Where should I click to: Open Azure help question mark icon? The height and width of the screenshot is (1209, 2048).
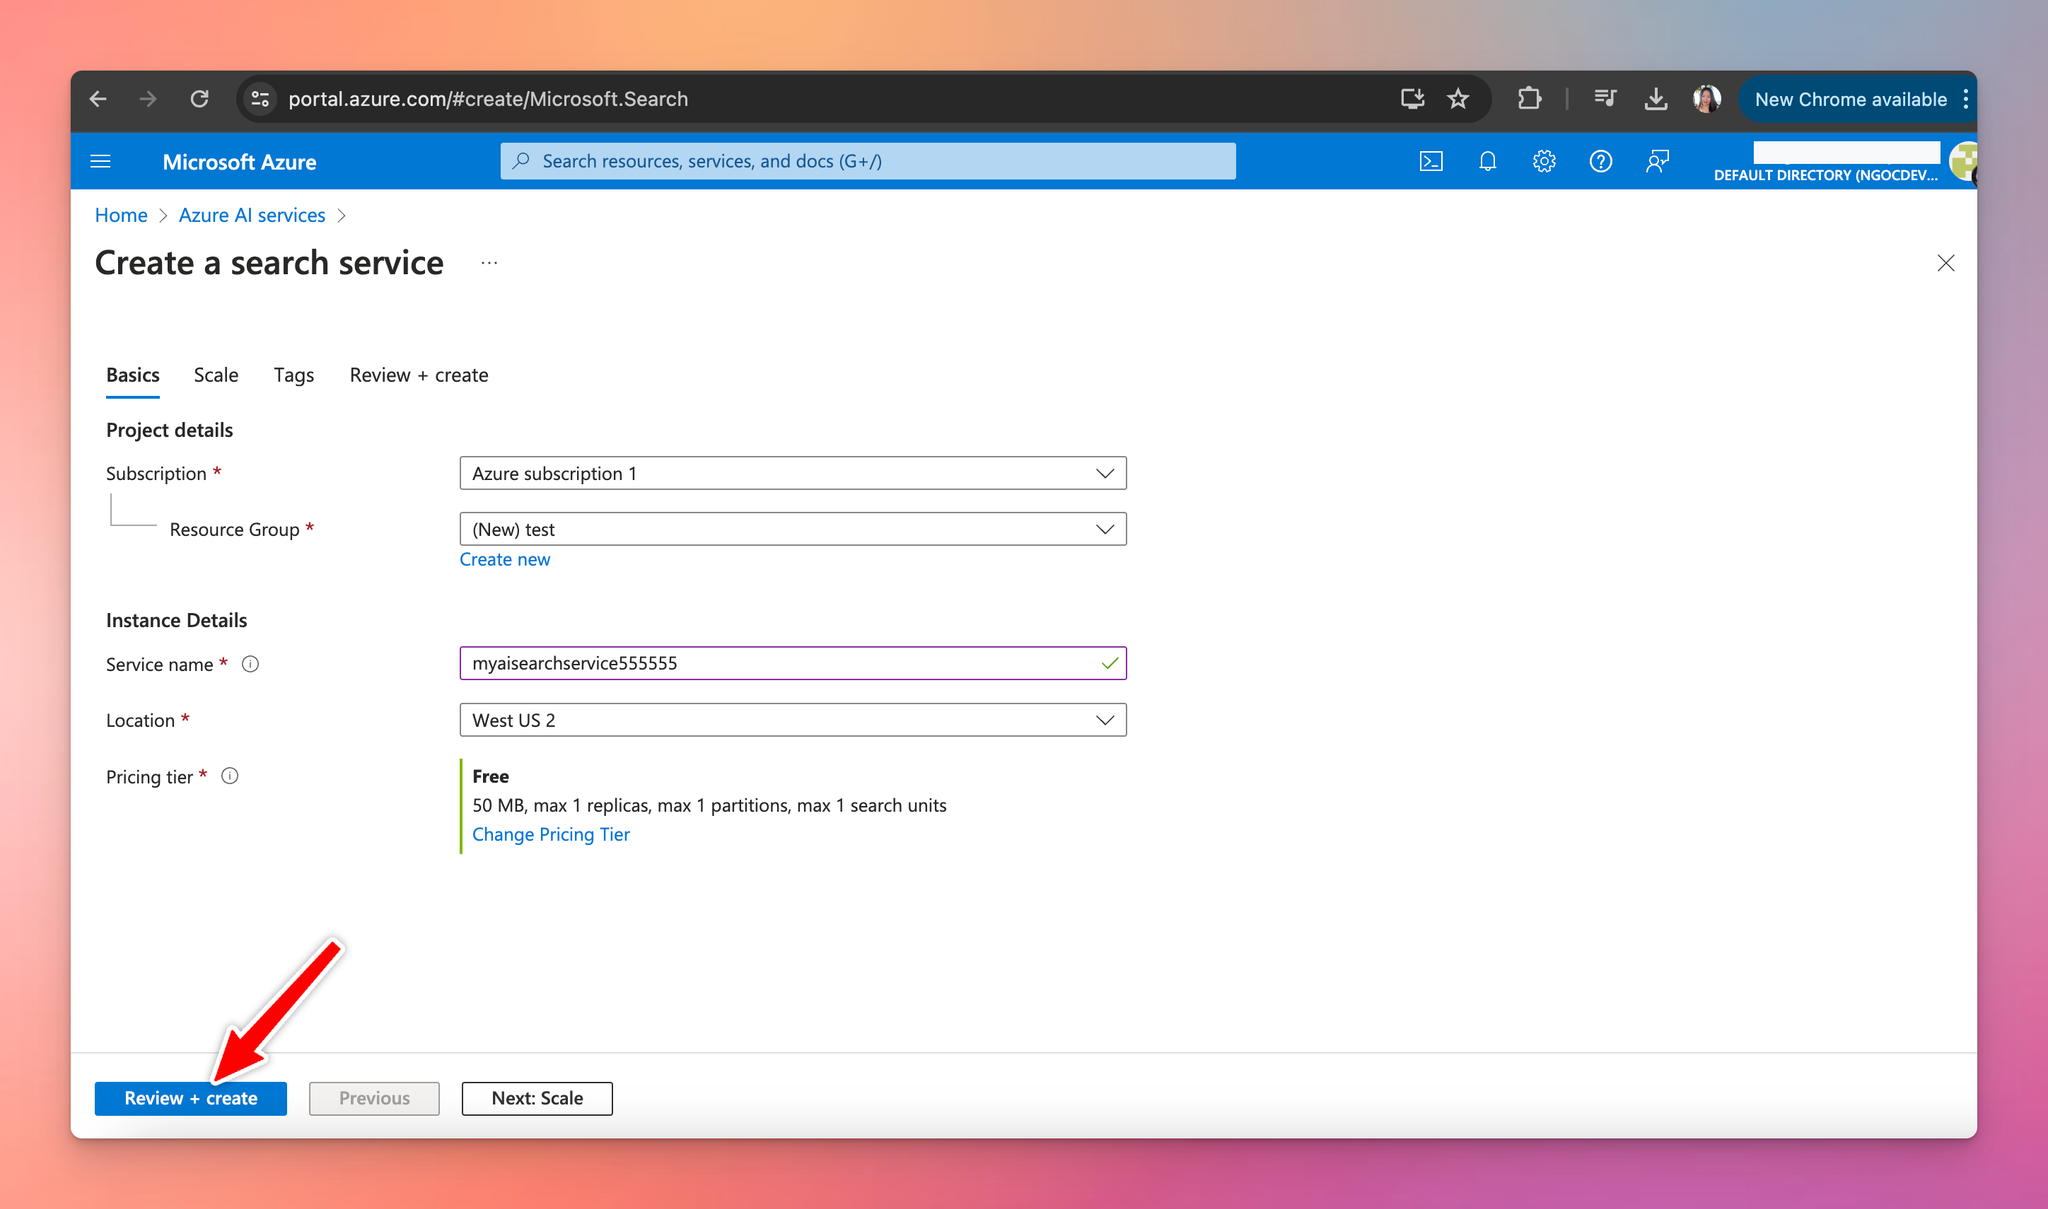click(1600, 161)
